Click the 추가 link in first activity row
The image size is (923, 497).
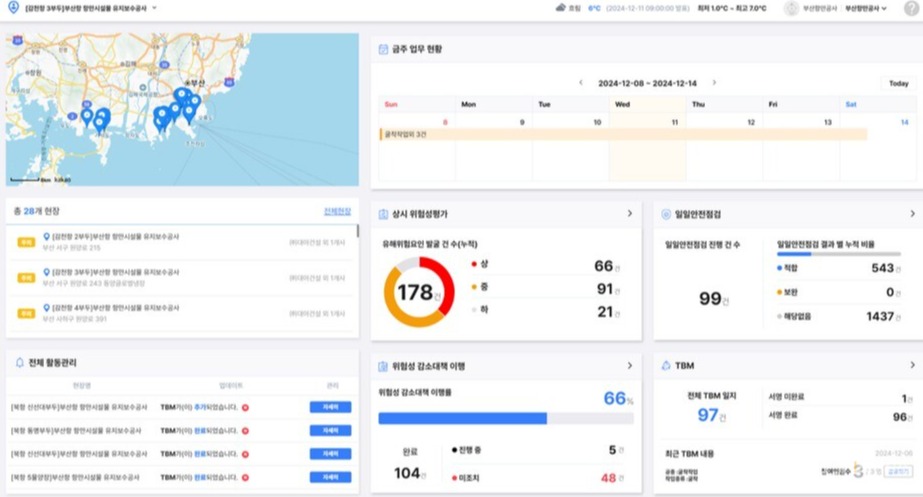point(200,407)
